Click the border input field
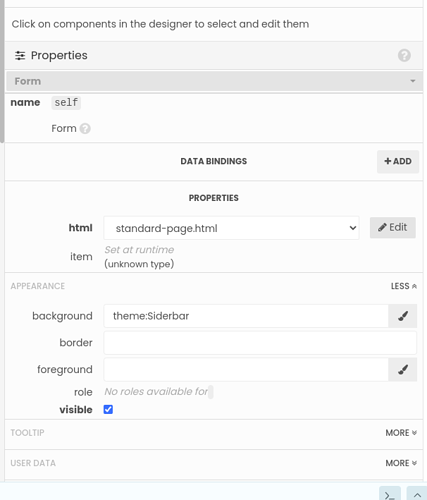Viewport: 427px width, 500px height. point(260,343)
